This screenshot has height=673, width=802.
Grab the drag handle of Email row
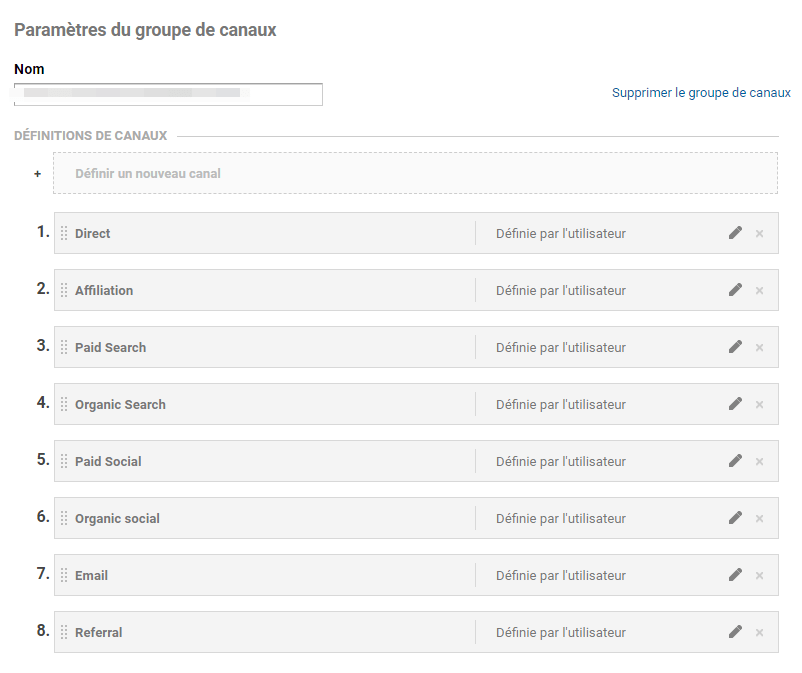click(64, 575)
